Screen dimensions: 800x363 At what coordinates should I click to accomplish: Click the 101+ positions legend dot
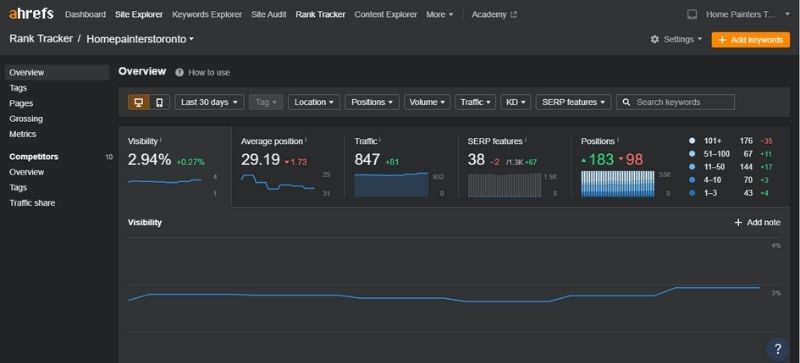(692, 140)
